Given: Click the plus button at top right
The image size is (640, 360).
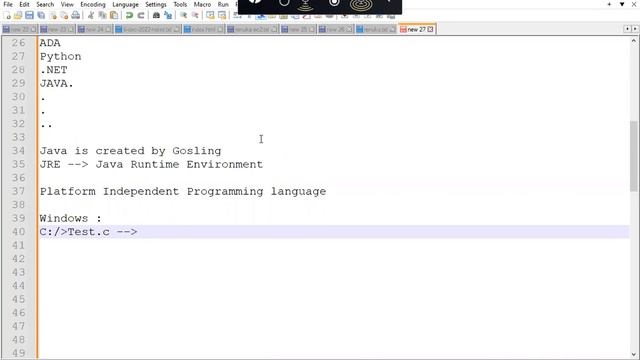Looking at the screenshot, I should 609,4.
